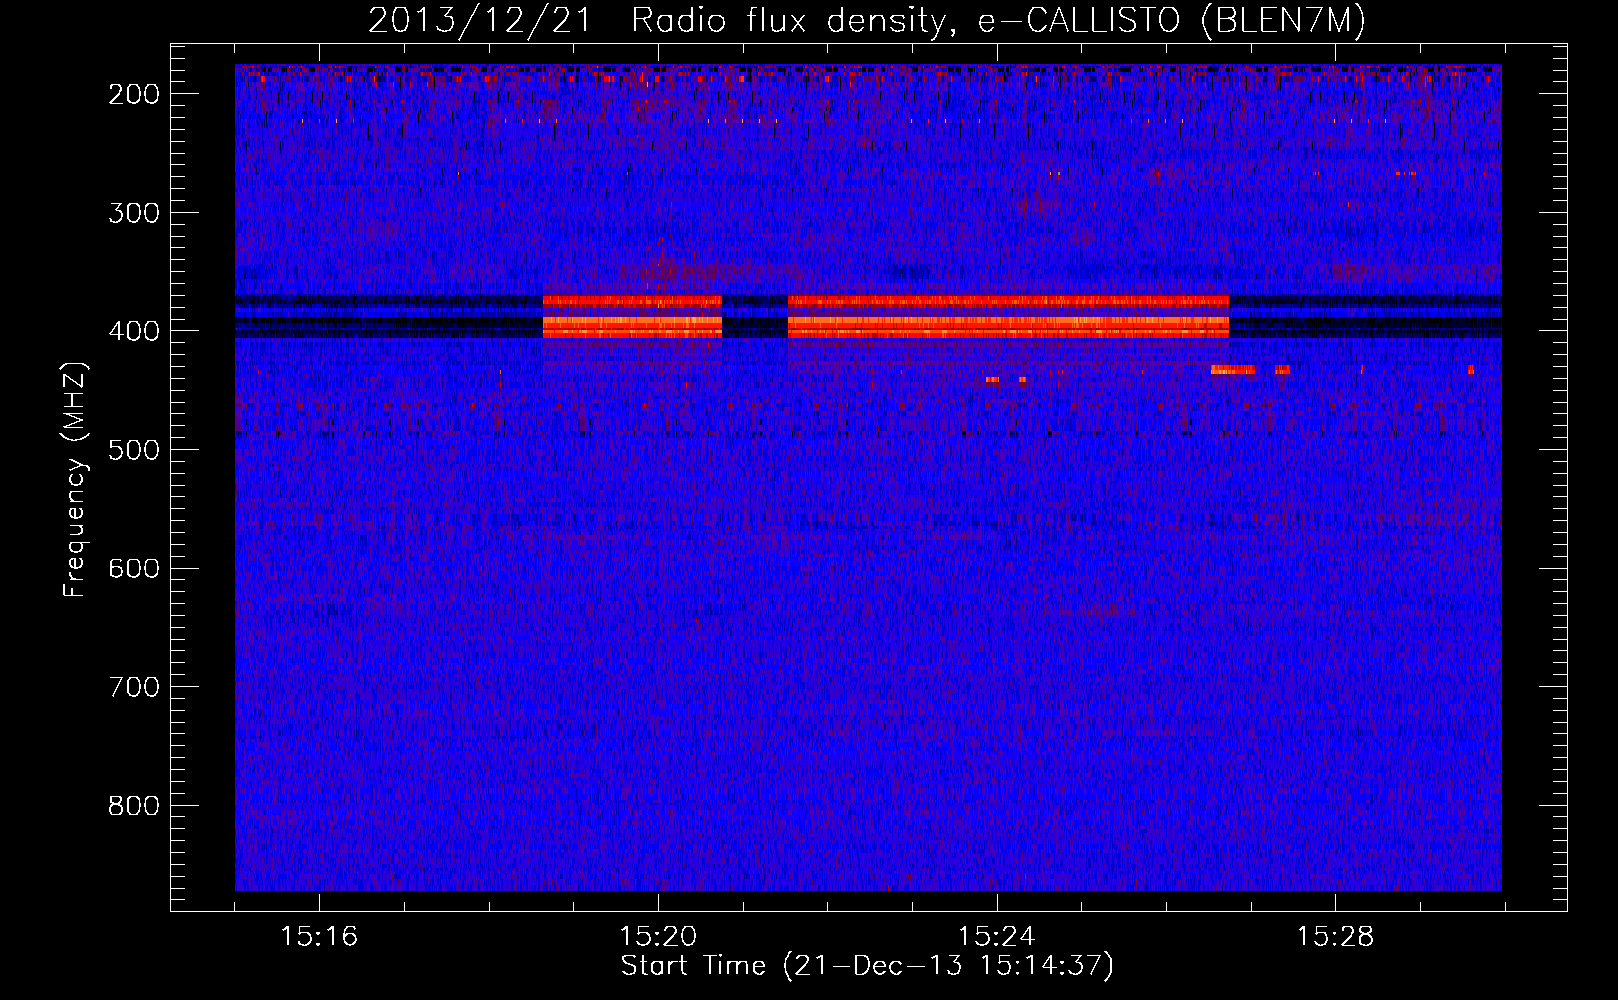This screenshot has width=1618, height=1000.
Task: Click the 15:28 time axis label
Action: (1336, 937)
